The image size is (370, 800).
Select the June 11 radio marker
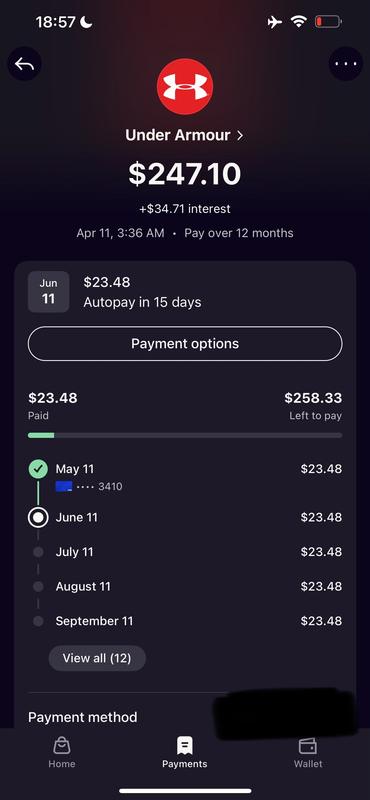pos(38,517)
